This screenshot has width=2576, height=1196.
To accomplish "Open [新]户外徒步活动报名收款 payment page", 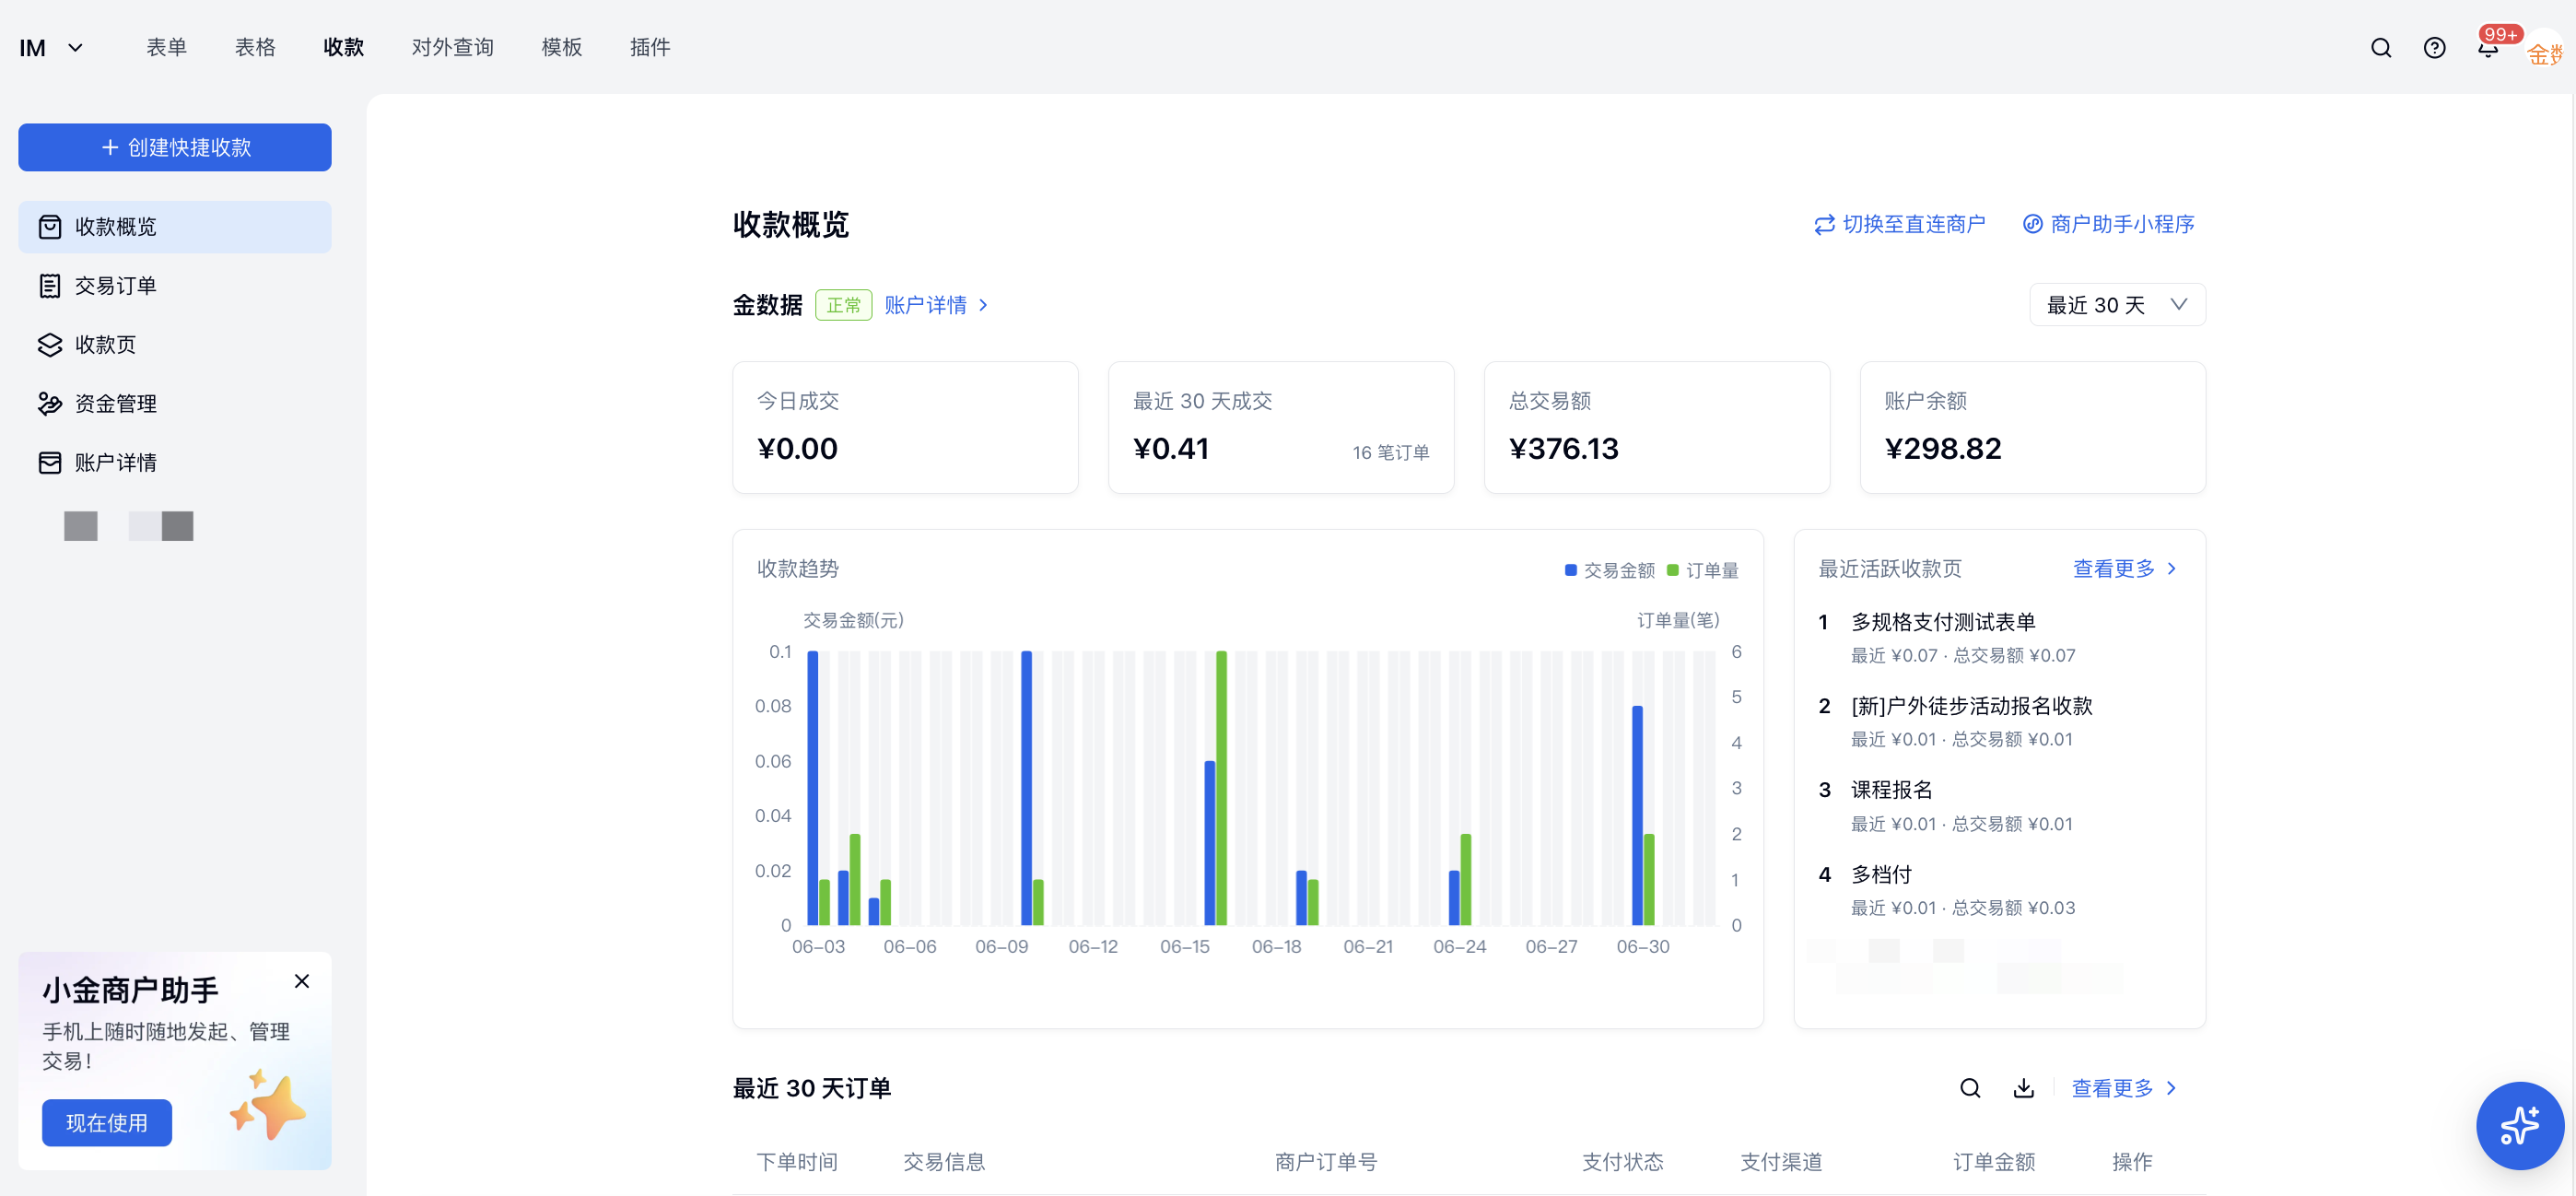I will 1971,706.
